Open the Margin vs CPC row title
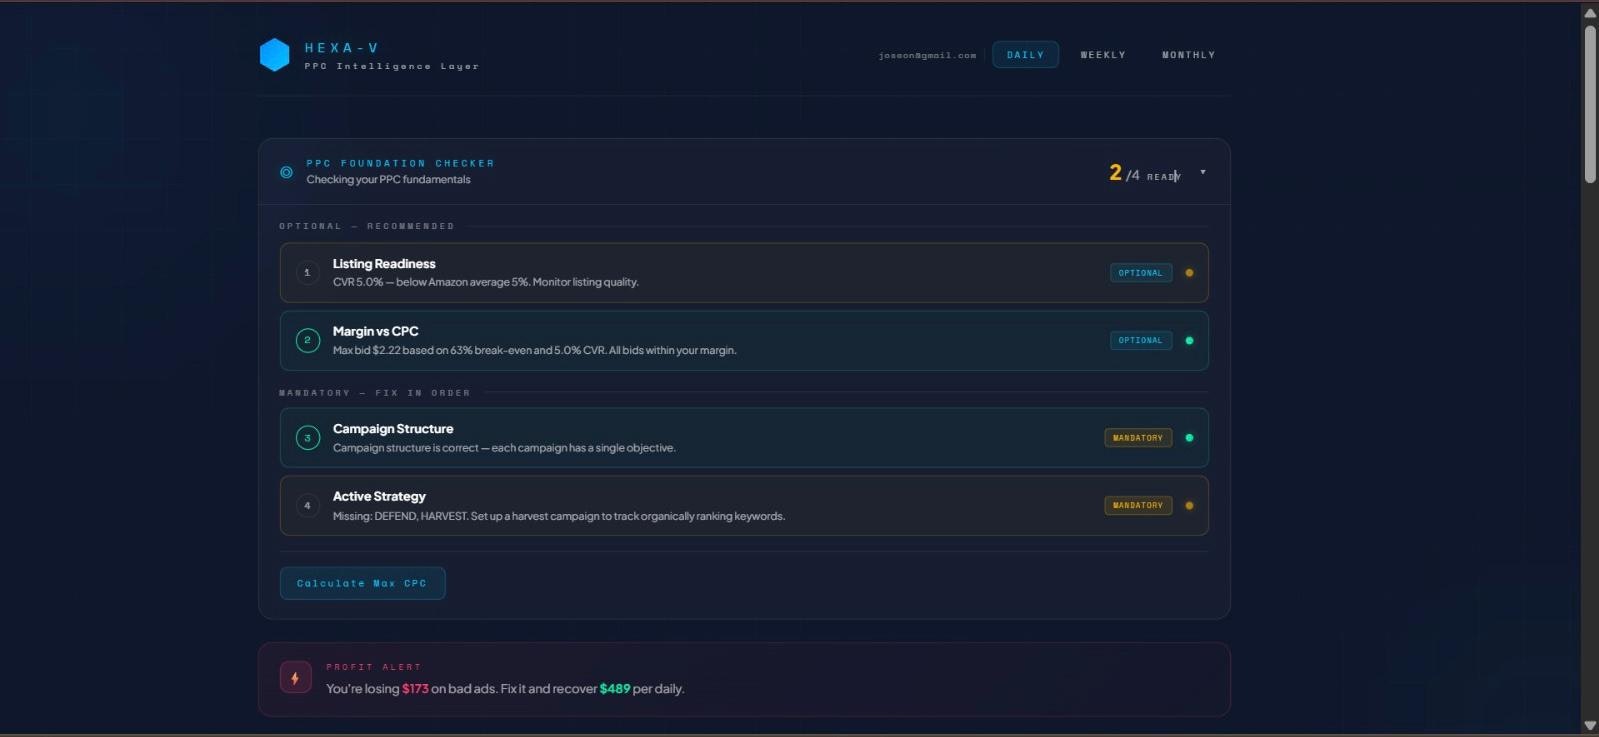 (x=375, y=331)
